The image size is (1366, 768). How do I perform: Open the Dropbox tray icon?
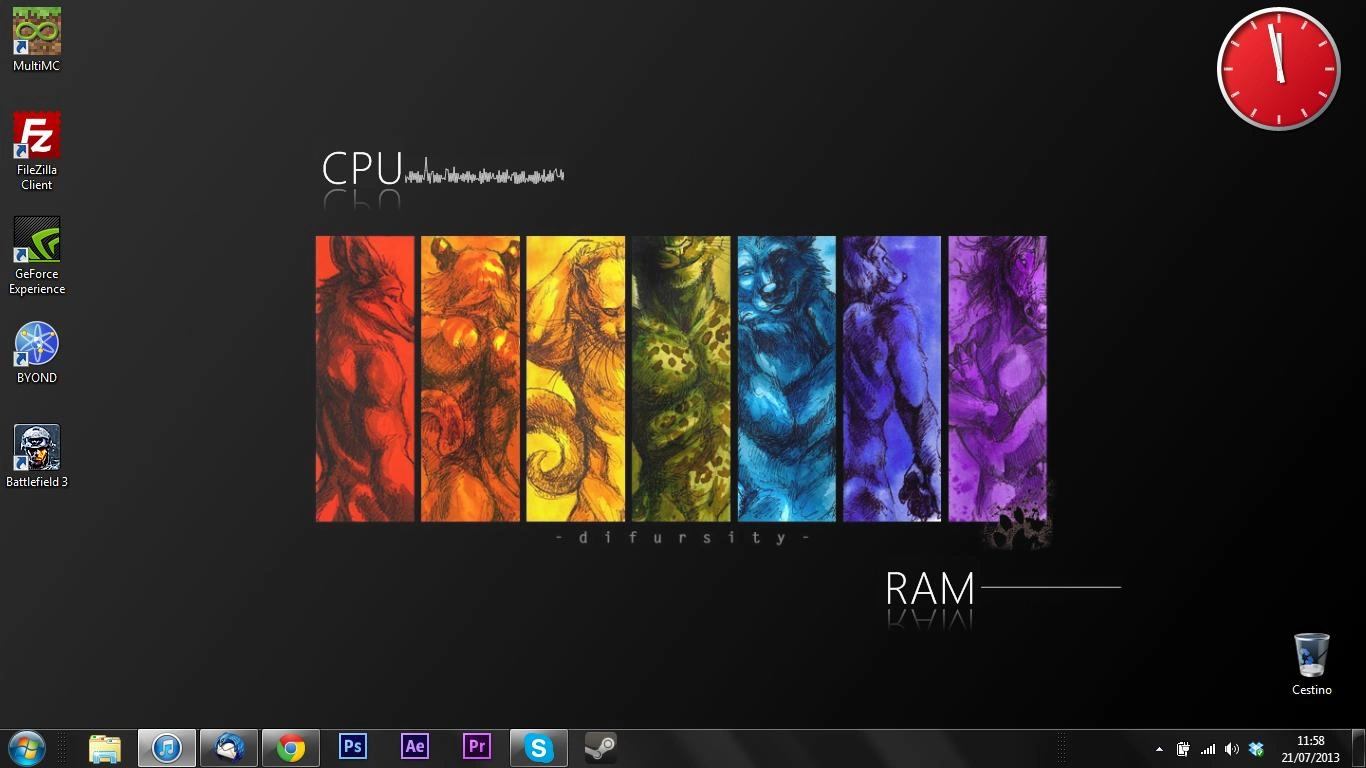tap(1256, 749)
